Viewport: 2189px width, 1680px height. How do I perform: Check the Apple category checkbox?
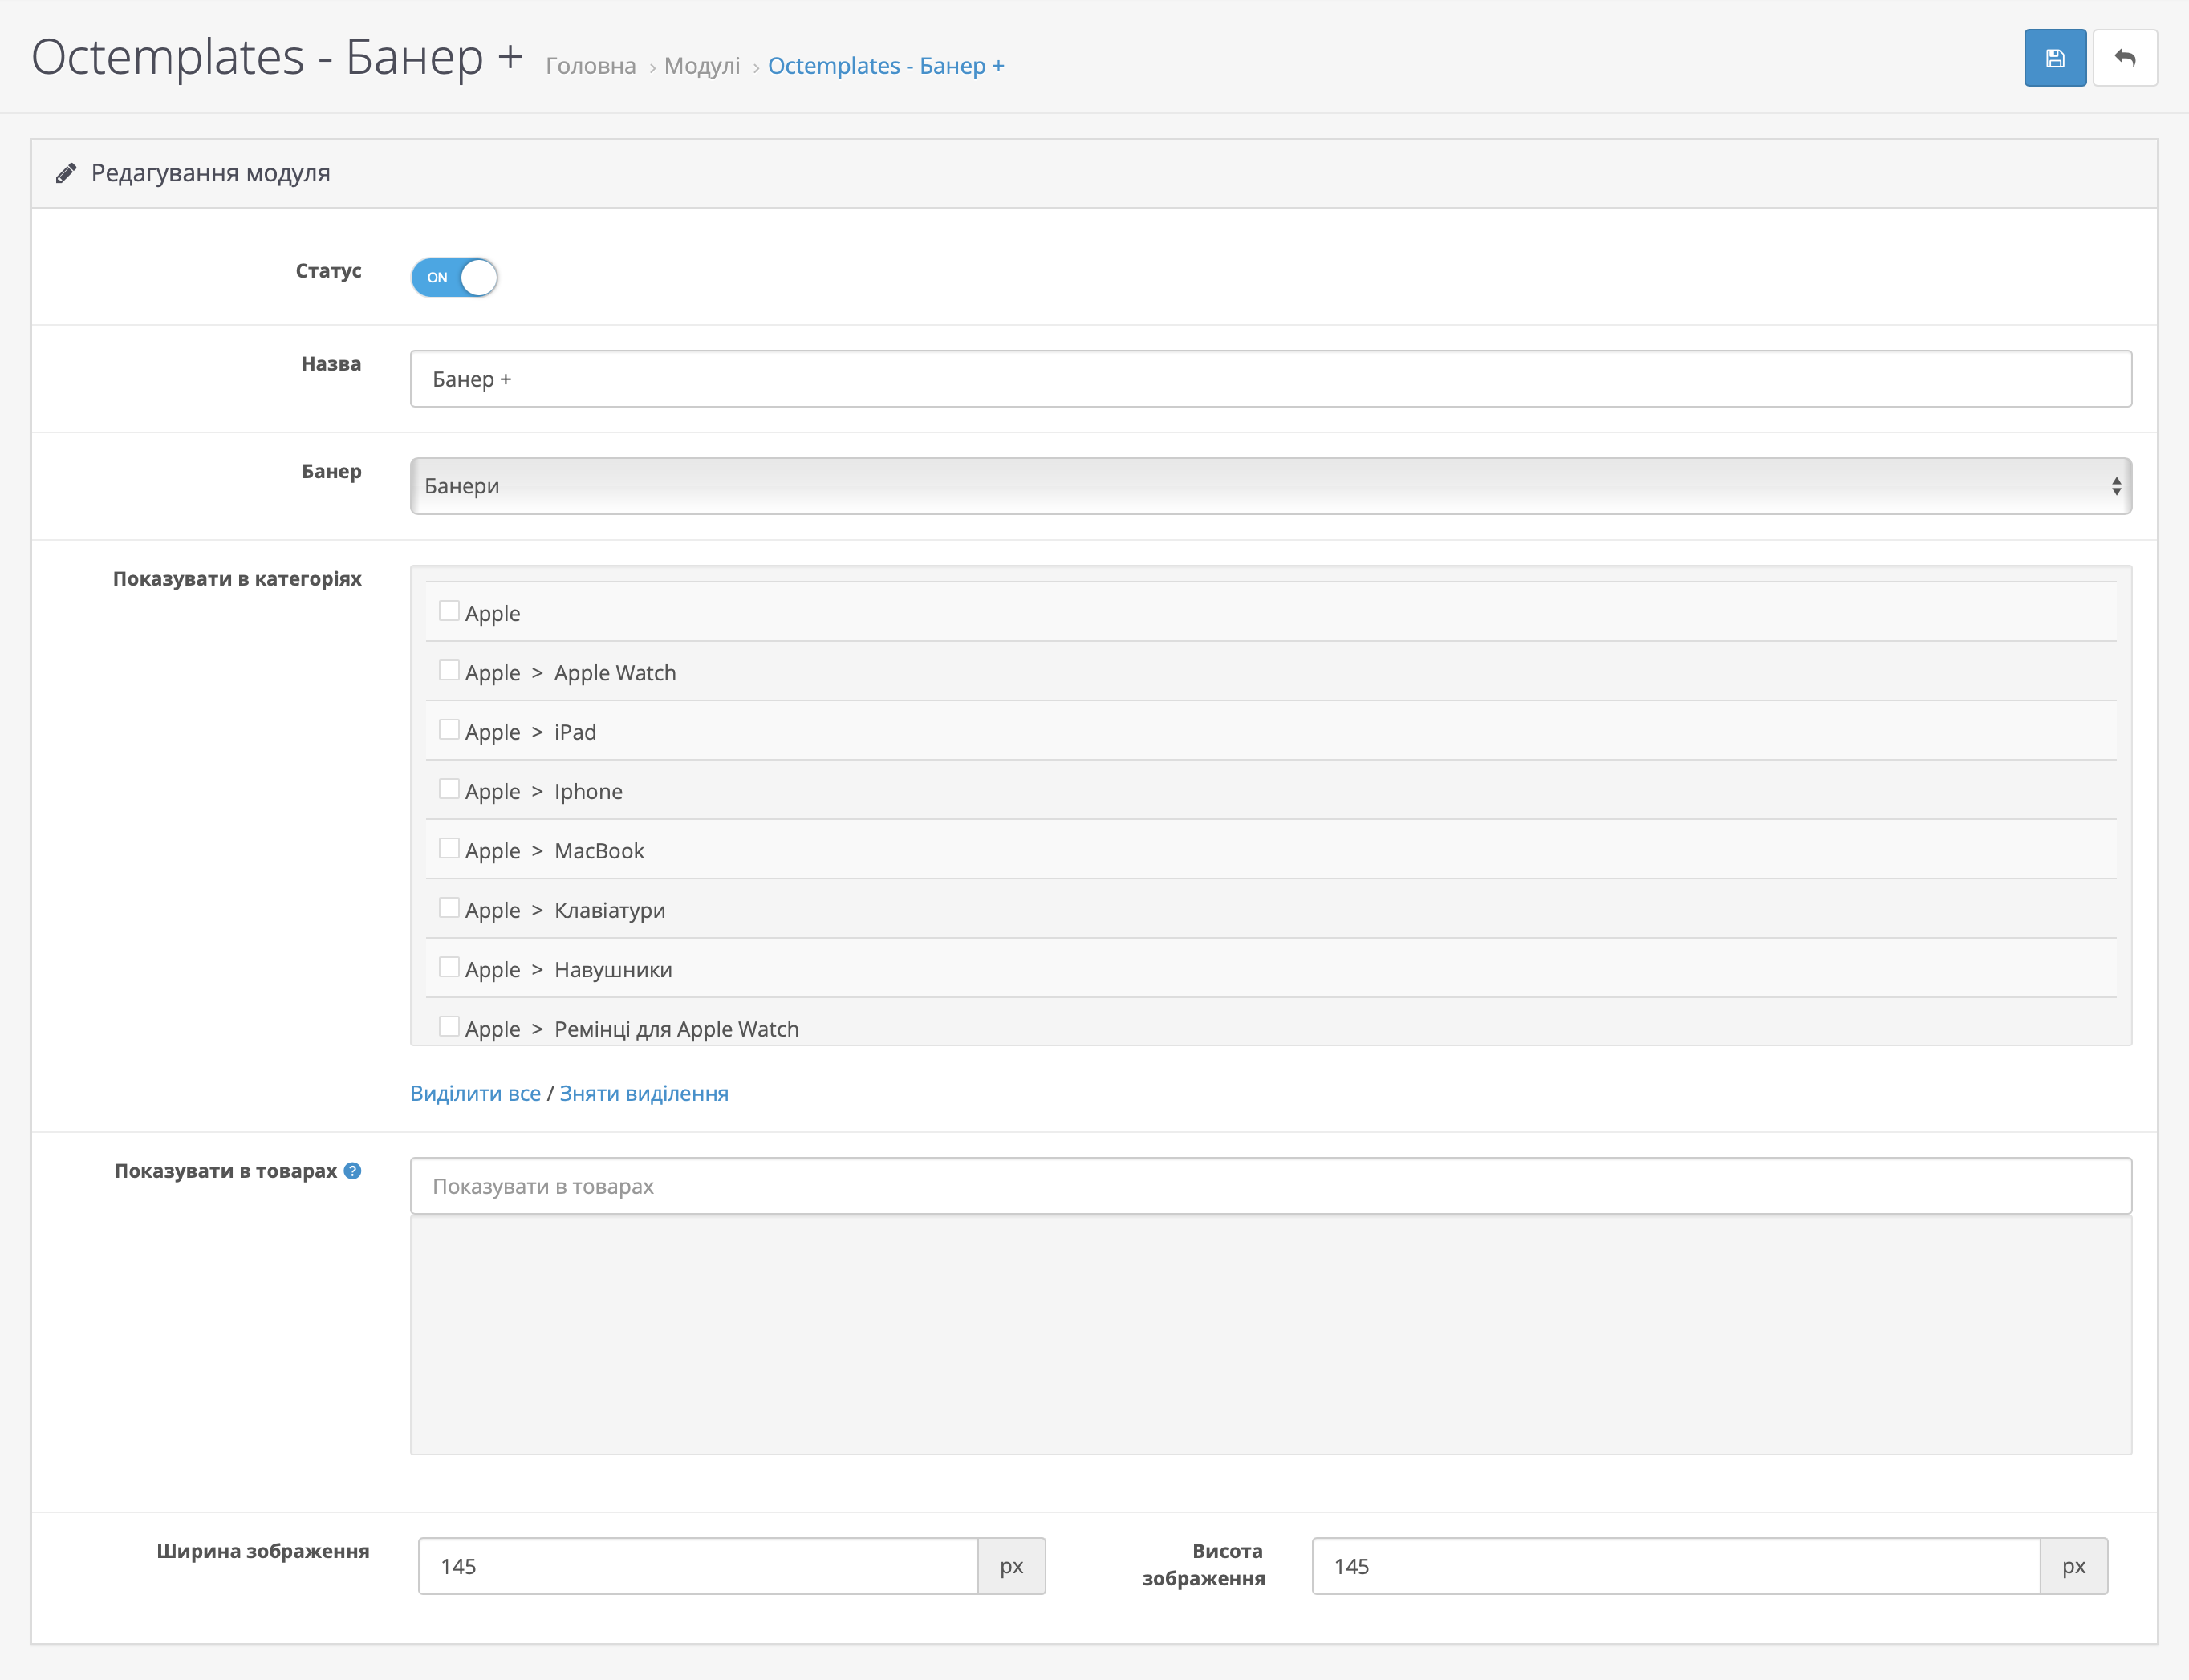pos(449,611)
